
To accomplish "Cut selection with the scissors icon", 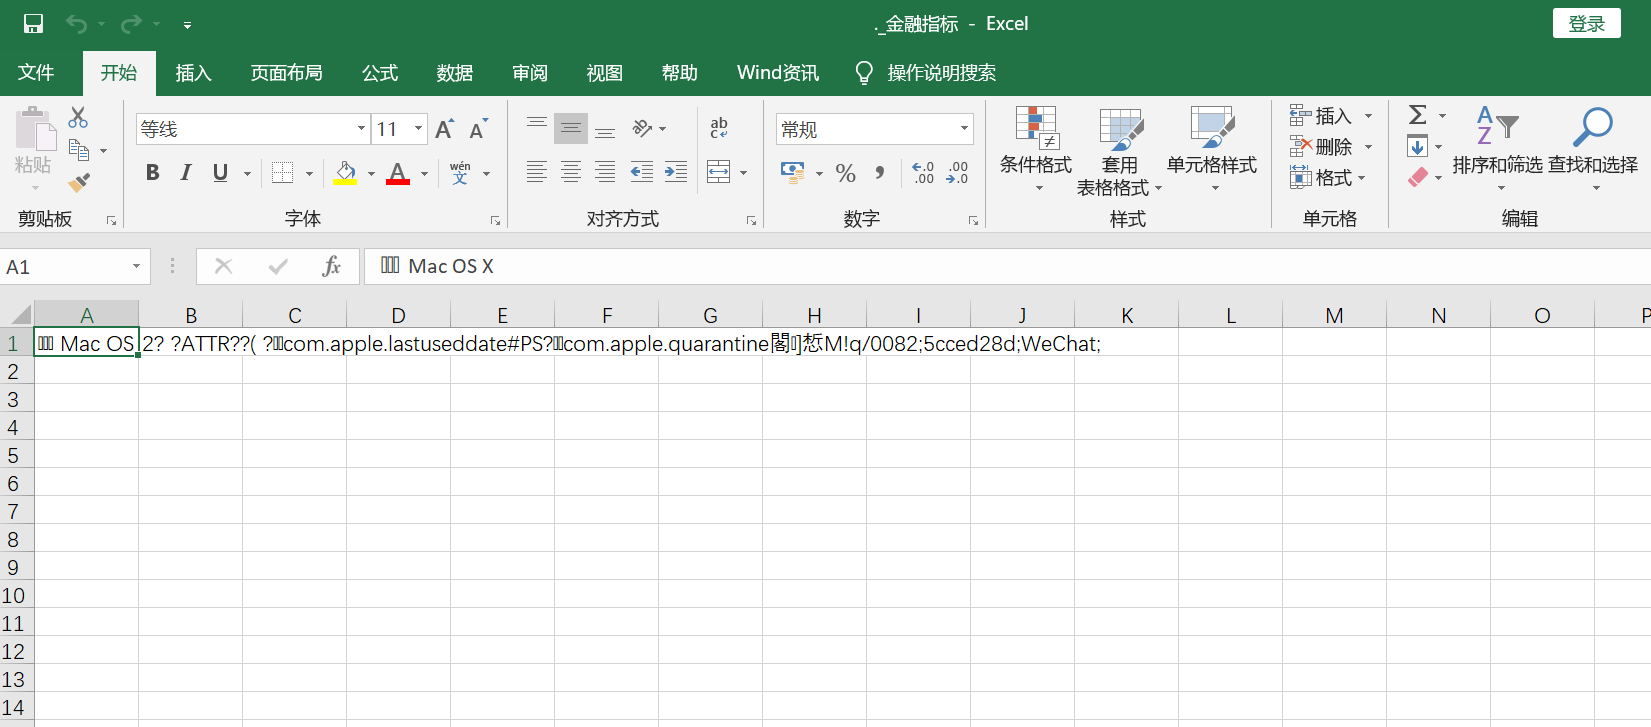I will (78, 117).
